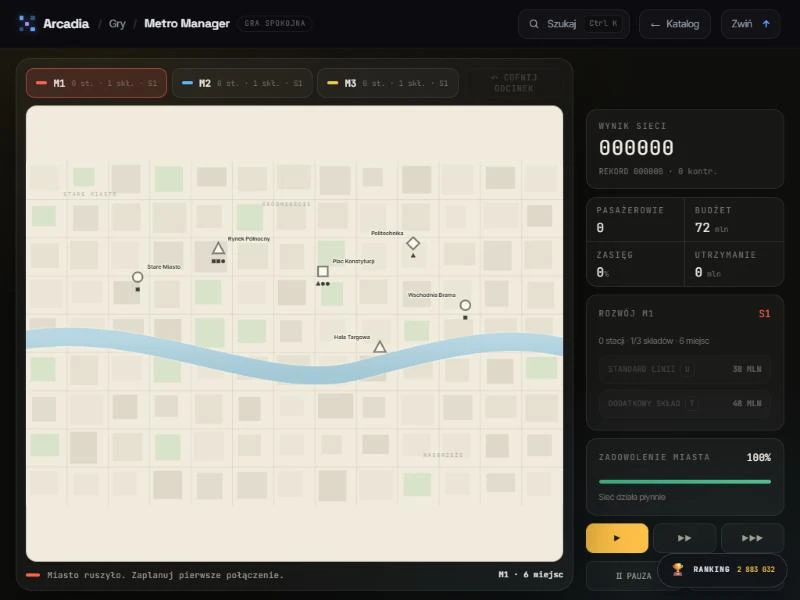Select the M1 red line tab

tap(96, 83)
